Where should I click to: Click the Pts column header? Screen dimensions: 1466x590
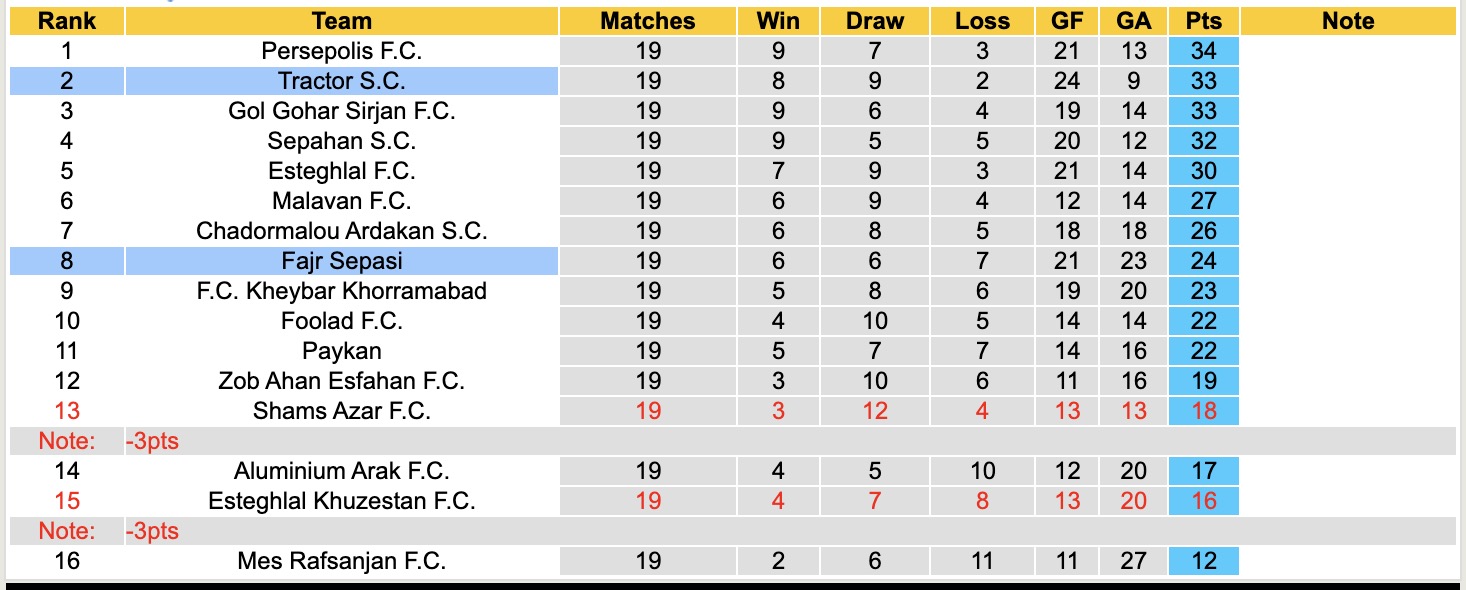click(1204, 21)
